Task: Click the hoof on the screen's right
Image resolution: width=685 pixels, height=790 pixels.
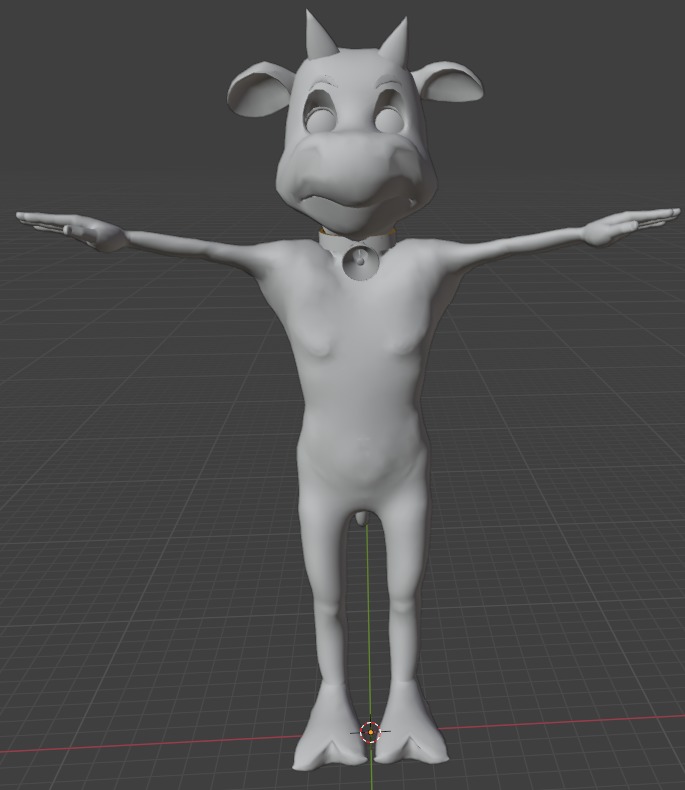Action: point(410,720)
